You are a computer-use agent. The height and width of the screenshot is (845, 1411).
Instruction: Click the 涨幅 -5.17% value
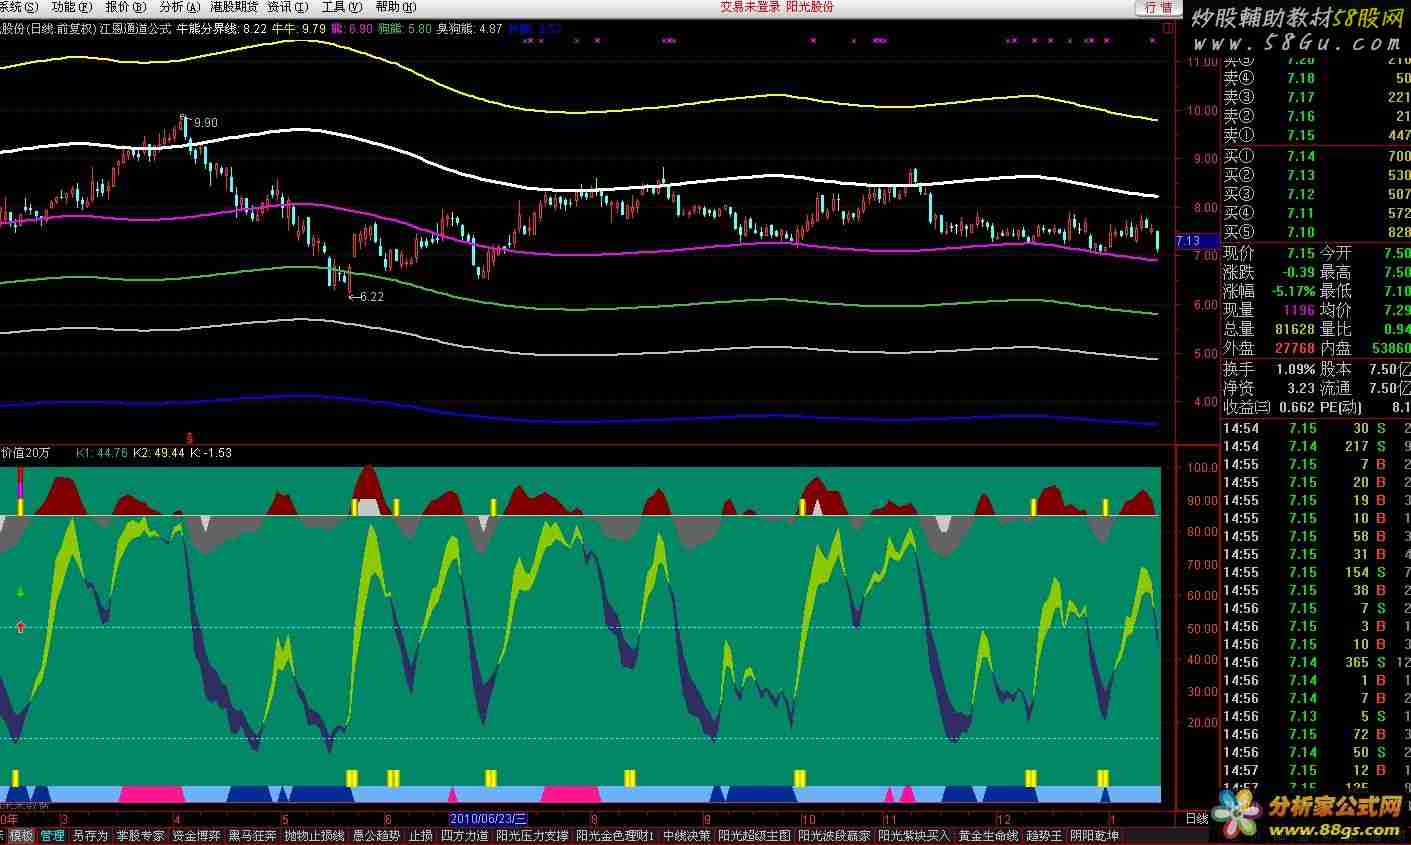pyautogui.click(x=1293, y=291)
